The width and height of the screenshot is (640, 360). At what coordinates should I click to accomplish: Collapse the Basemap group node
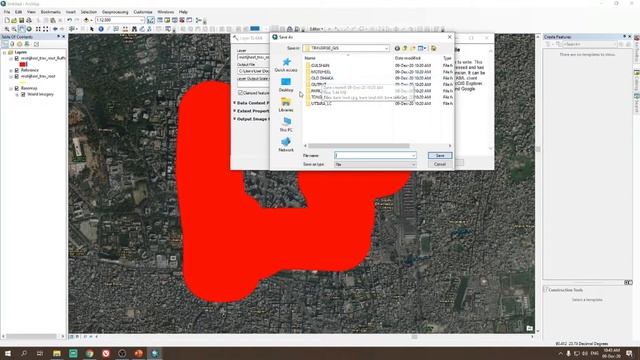11,88
